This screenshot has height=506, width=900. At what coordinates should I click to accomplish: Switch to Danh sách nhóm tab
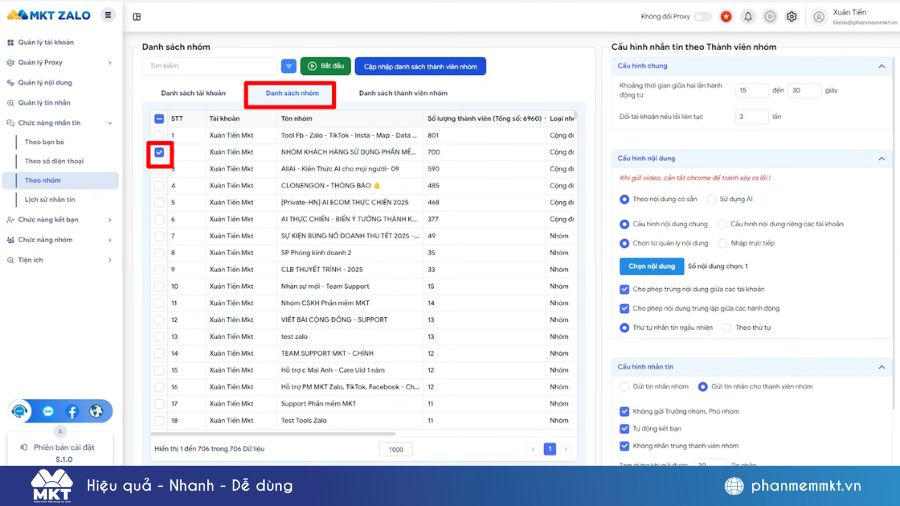292,93
